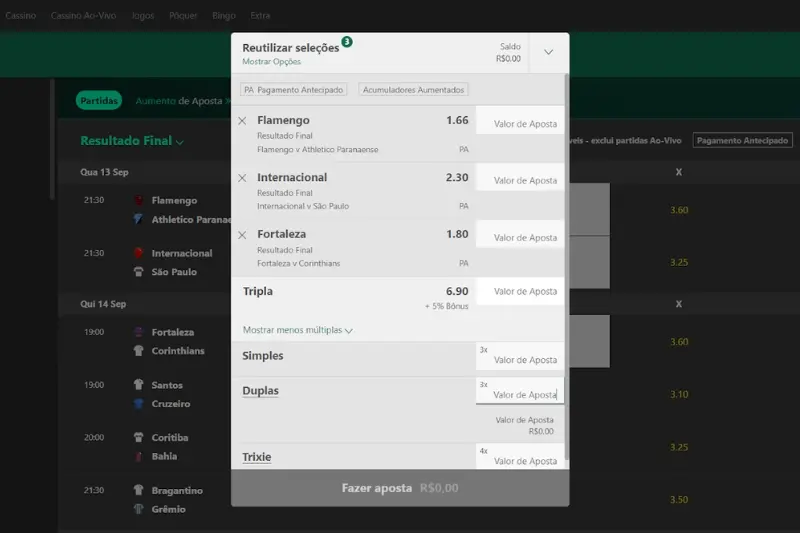Click the Qui 14 Sep date header
Screen dimensions: 800x533
[103, 304]
